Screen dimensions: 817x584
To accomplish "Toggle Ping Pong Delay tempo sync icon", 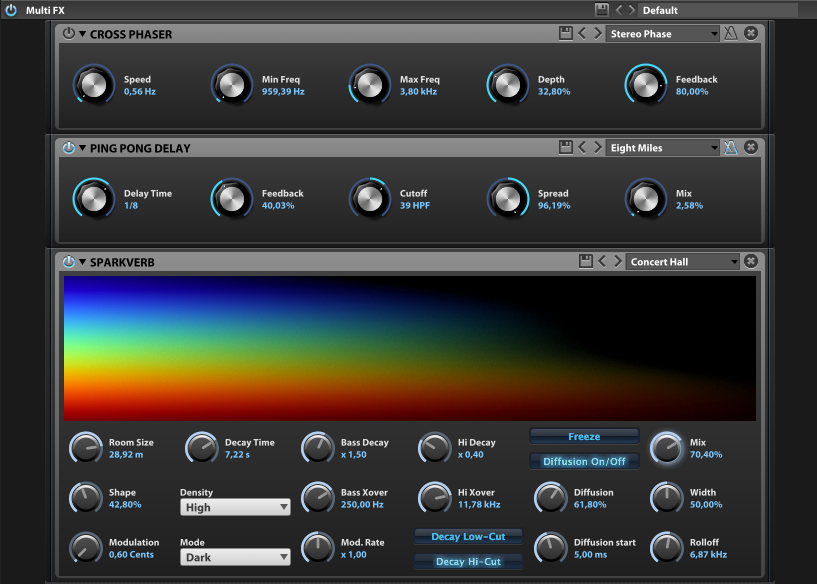I will click(x=731, y=147).
